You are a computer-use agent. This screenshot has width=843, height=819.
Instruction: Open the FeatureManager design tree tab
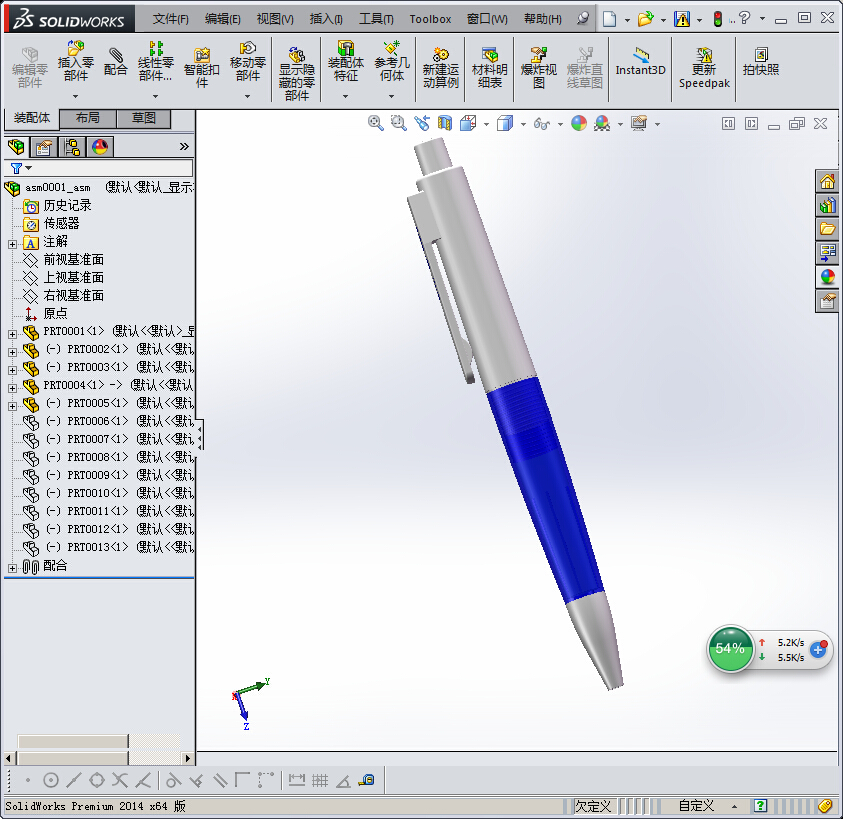[x=16, y=146]
